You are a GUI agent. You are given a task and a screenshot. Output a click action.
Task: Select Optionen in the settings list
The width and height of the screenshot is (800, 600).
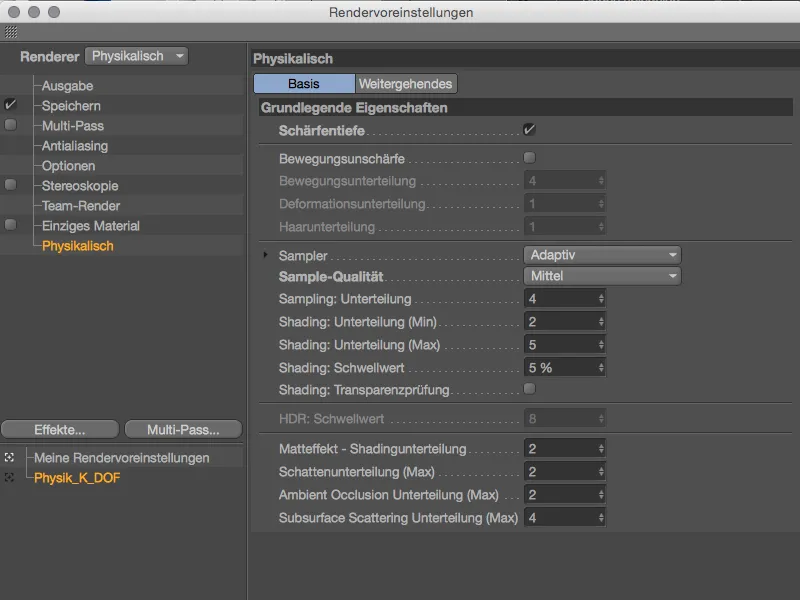(68, 166)
